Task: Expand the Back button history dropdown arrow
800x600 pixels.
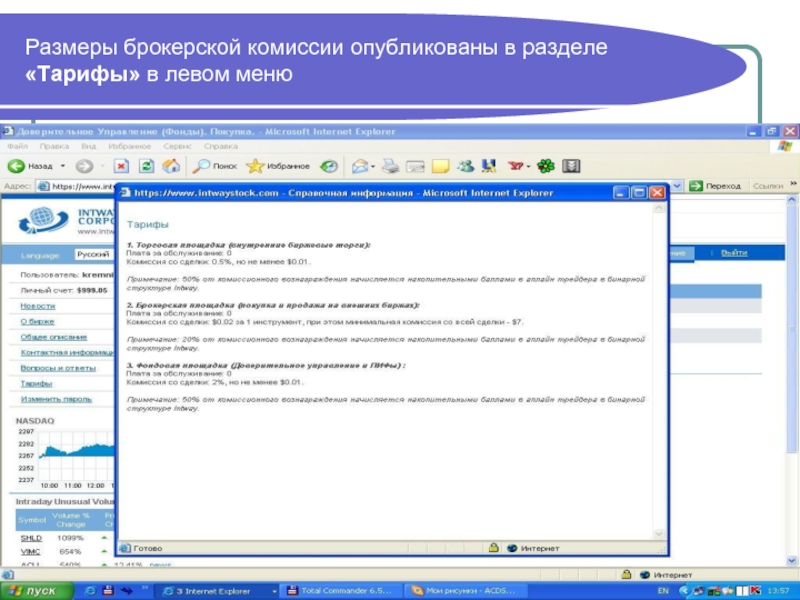Action: tap(62, 166)
